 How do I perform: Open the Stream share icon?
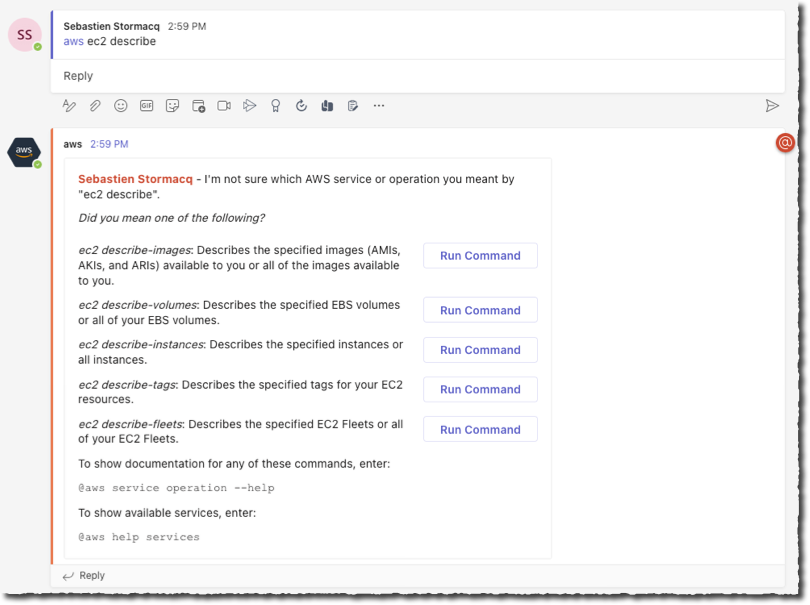[x=250, y=105]
